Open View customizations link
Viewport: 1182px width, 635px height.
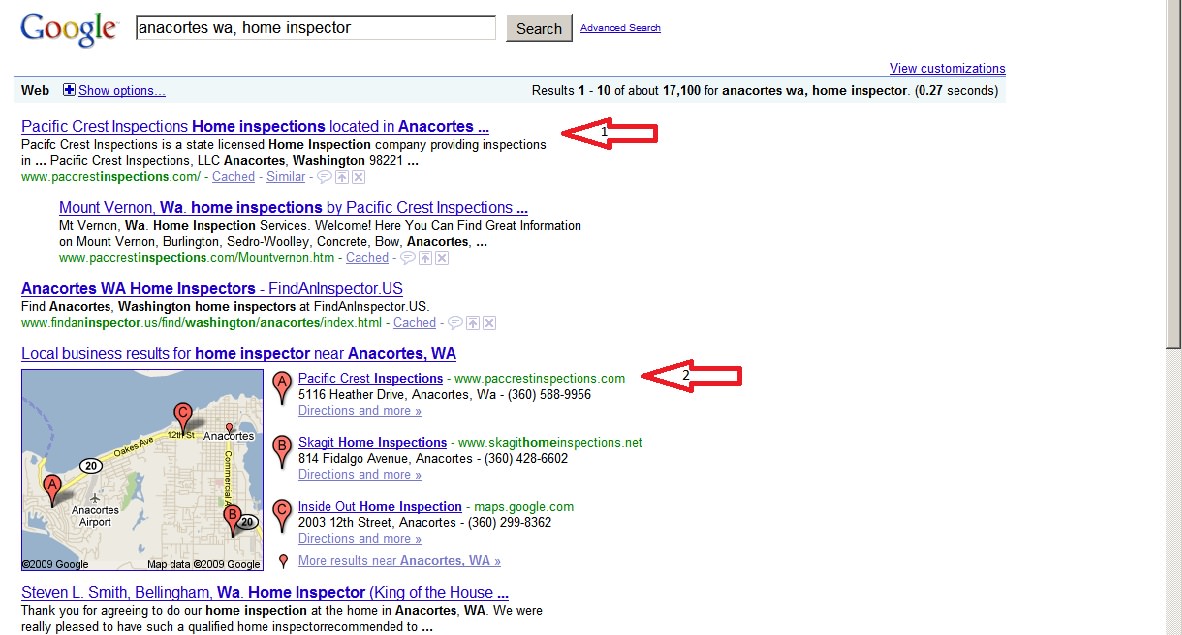click(947, 69)
